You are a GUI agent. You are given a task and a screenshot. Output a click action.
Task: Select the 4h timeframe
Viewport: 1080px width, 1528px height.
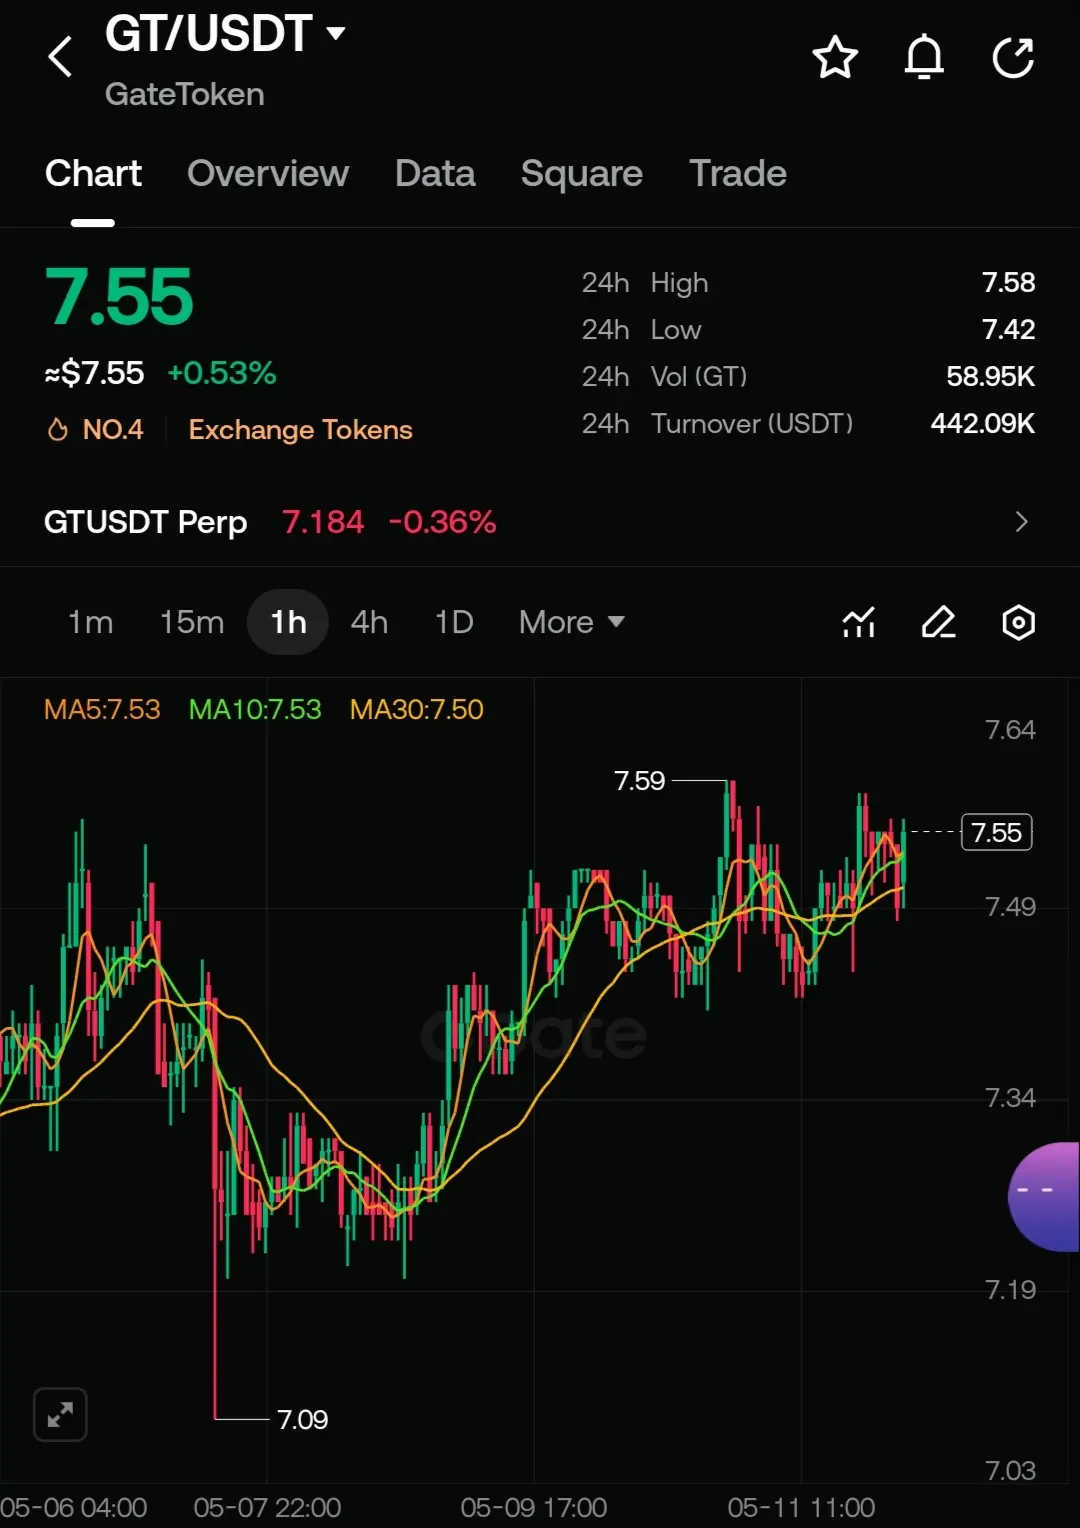pos(369,622)
